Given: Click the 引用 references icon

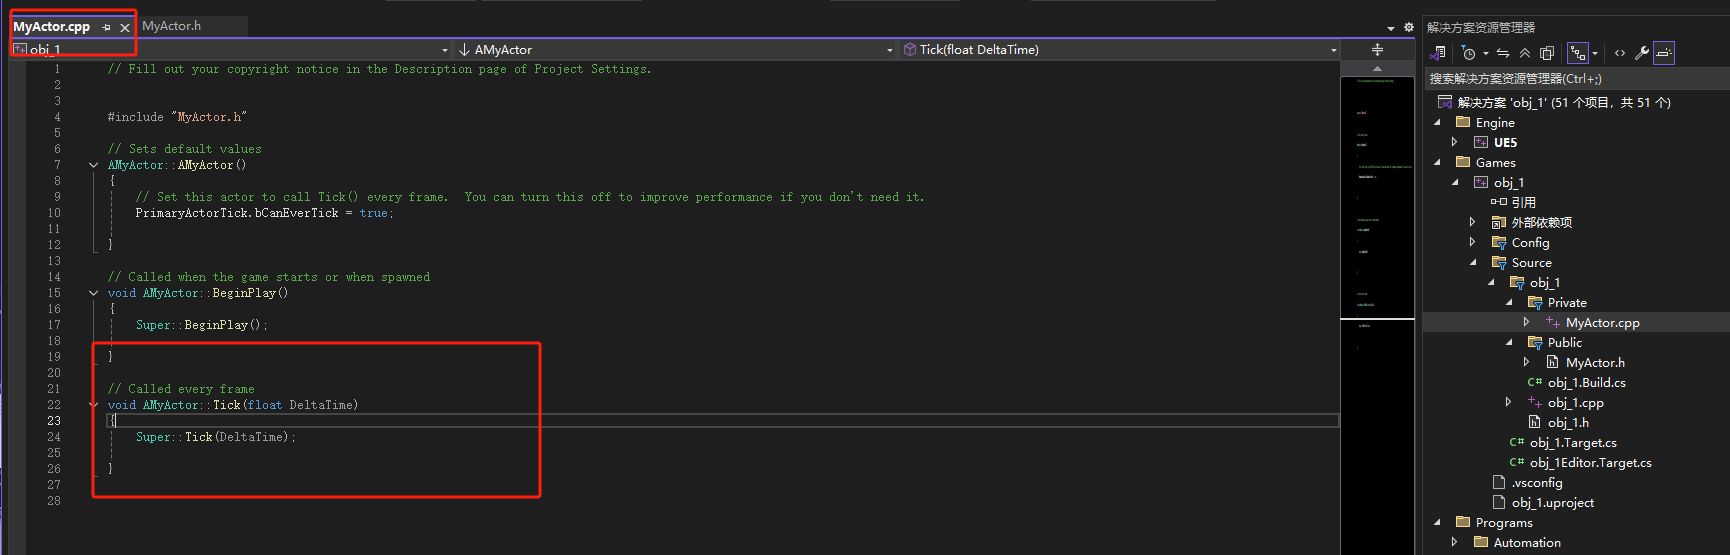Looking at the screenshot, I should [x=1499, y=202].
